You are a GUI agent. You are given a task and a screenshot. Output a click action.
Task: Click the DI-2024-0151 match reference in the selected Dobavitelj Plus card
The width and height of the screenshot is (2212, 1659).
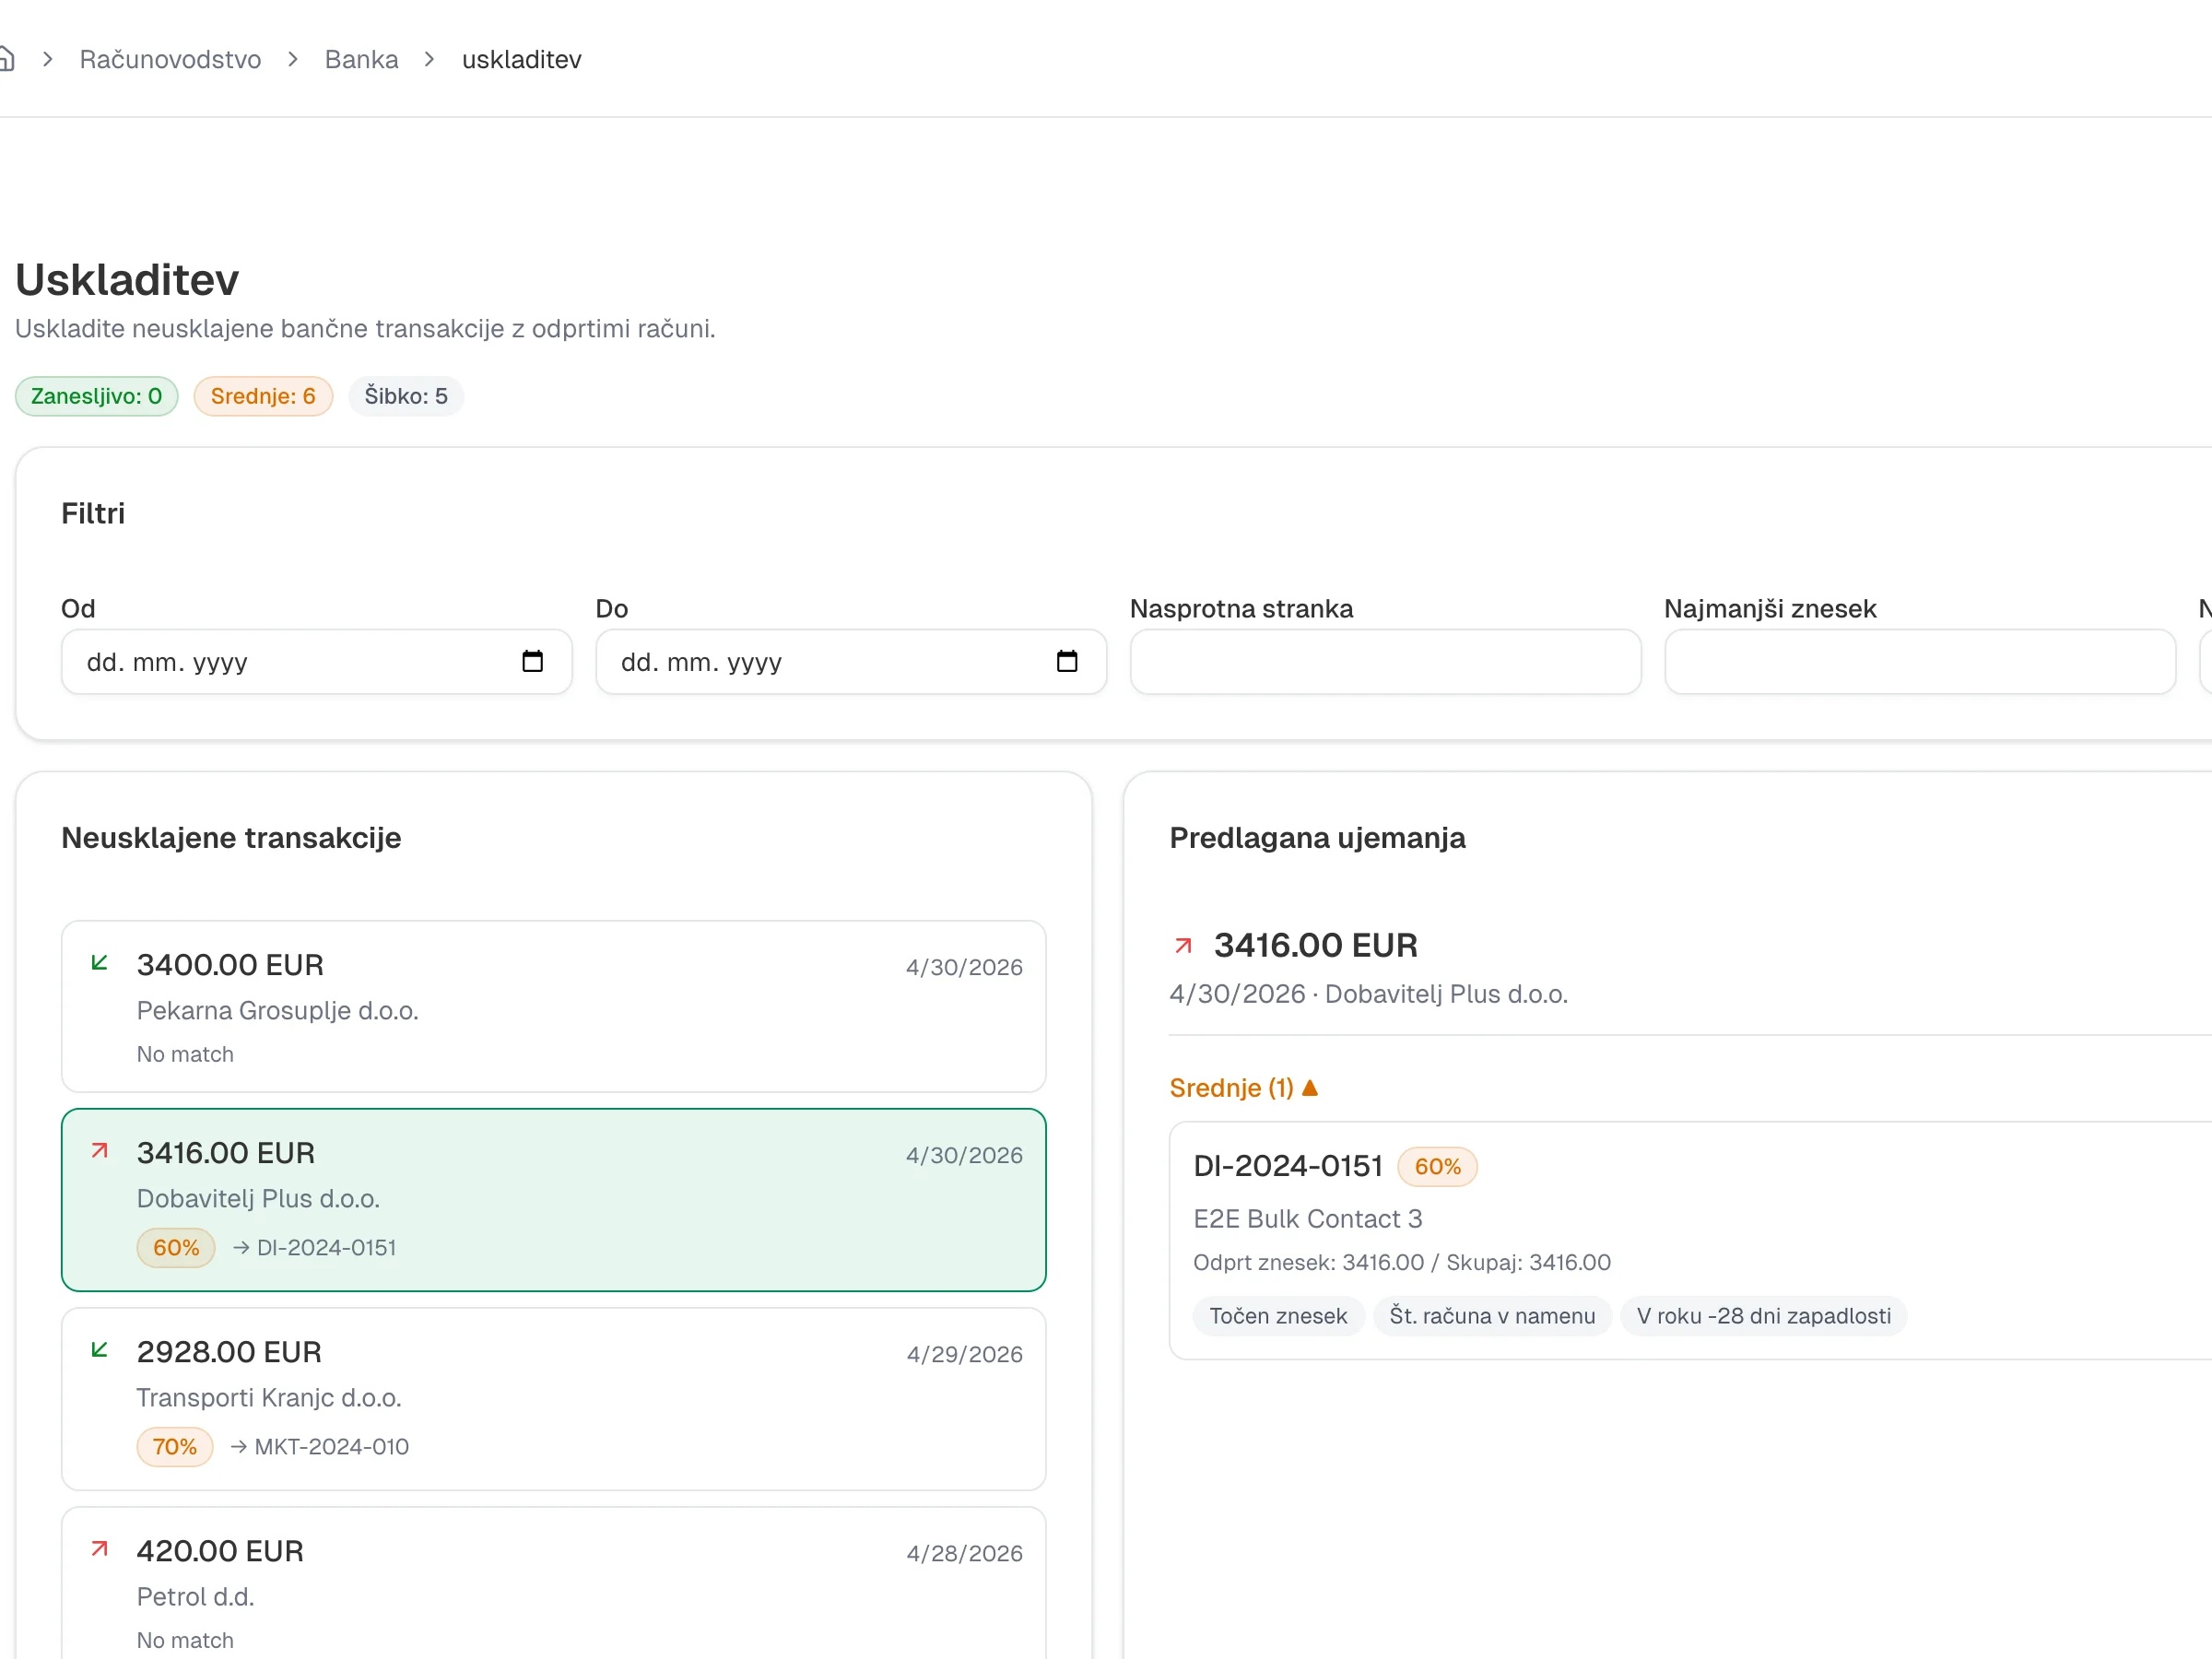pos(315,1247)
